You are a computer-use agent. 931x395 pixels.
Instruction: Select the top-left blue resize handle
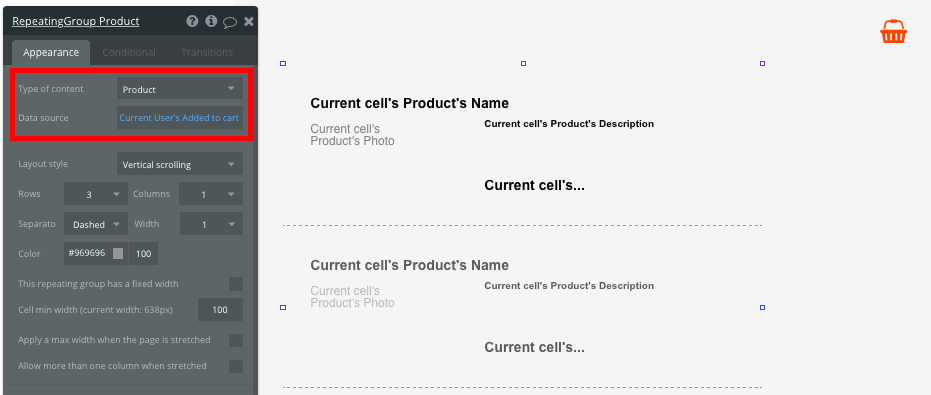coord(283,64)
